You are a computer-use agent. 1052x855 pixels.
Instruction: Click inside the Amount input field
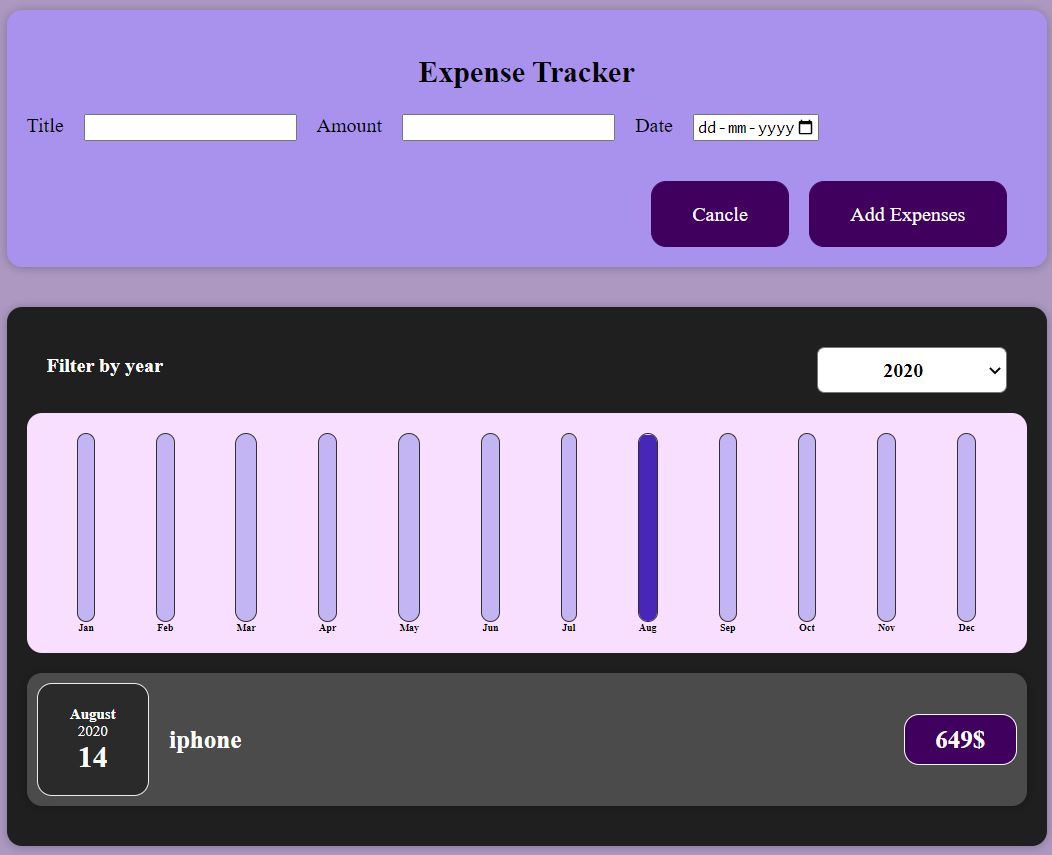(x=508, y=127)
